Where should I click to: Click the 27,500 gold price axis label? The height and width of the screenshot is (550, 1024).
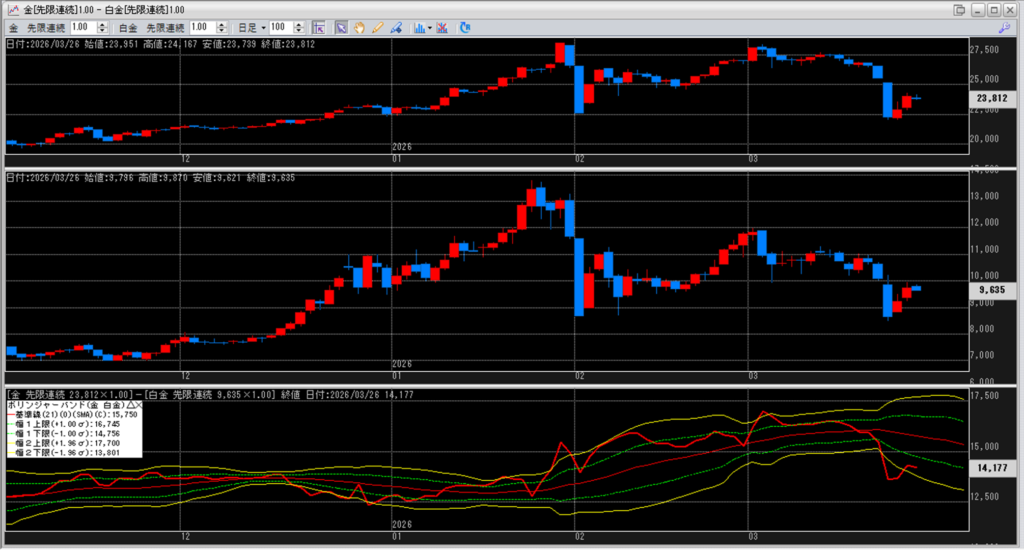click(x=985, y=50)
